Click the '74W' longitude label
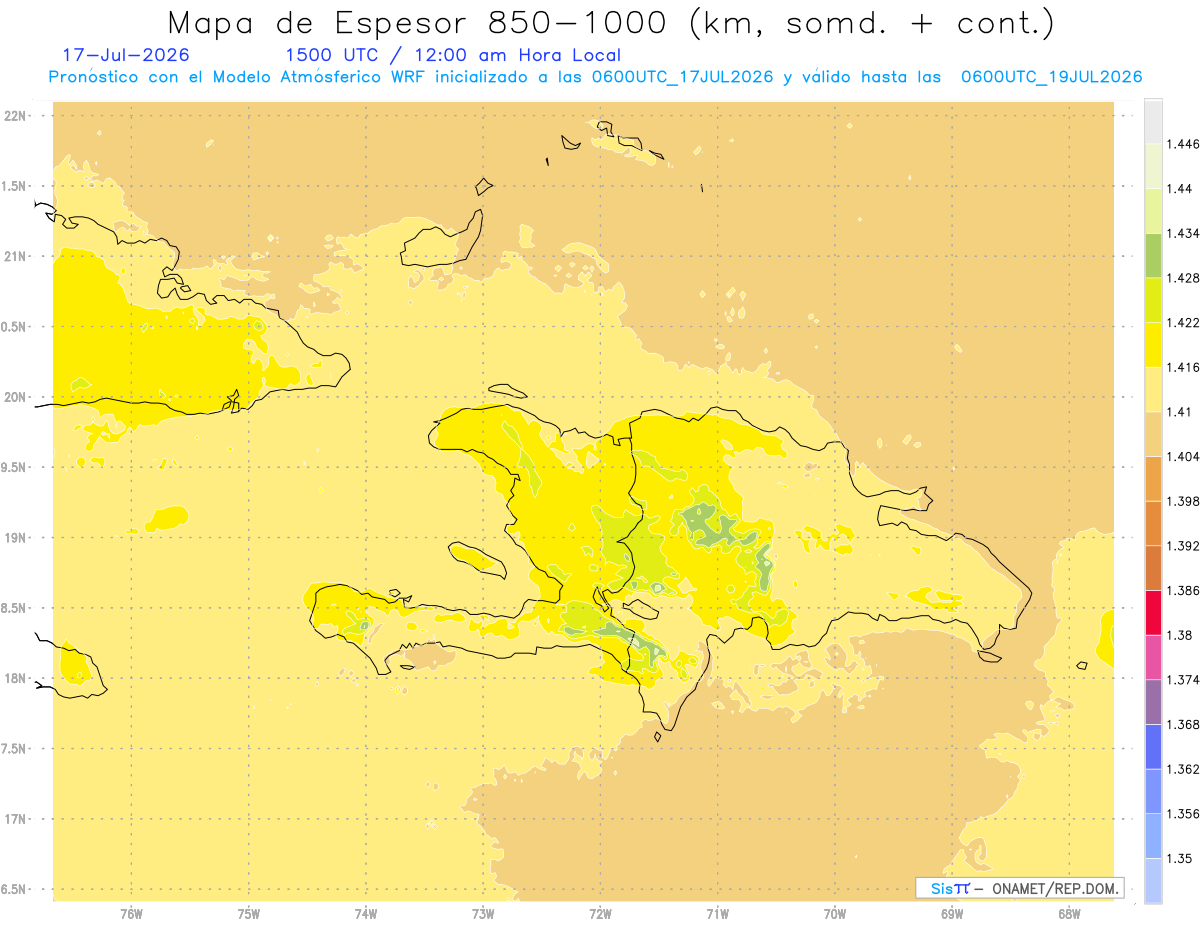This screenshot has height=927, width=1200. (366, 914)
